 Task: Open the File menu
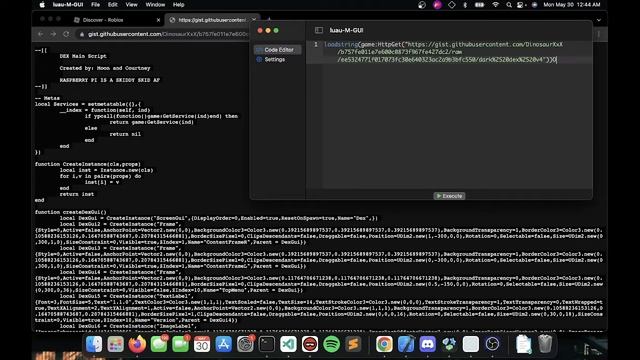click(96, 5)
